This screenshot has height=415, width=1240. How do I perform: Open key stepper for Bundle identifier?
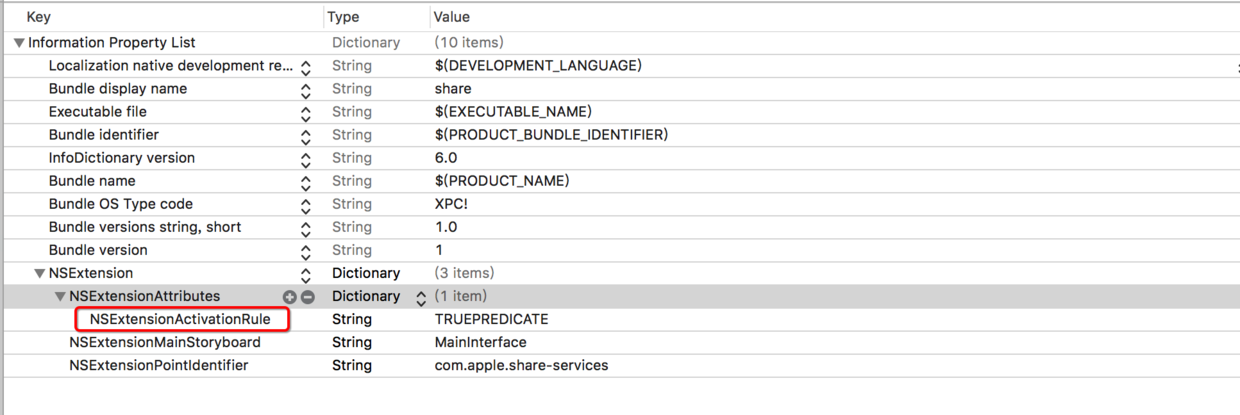(306, 136)
